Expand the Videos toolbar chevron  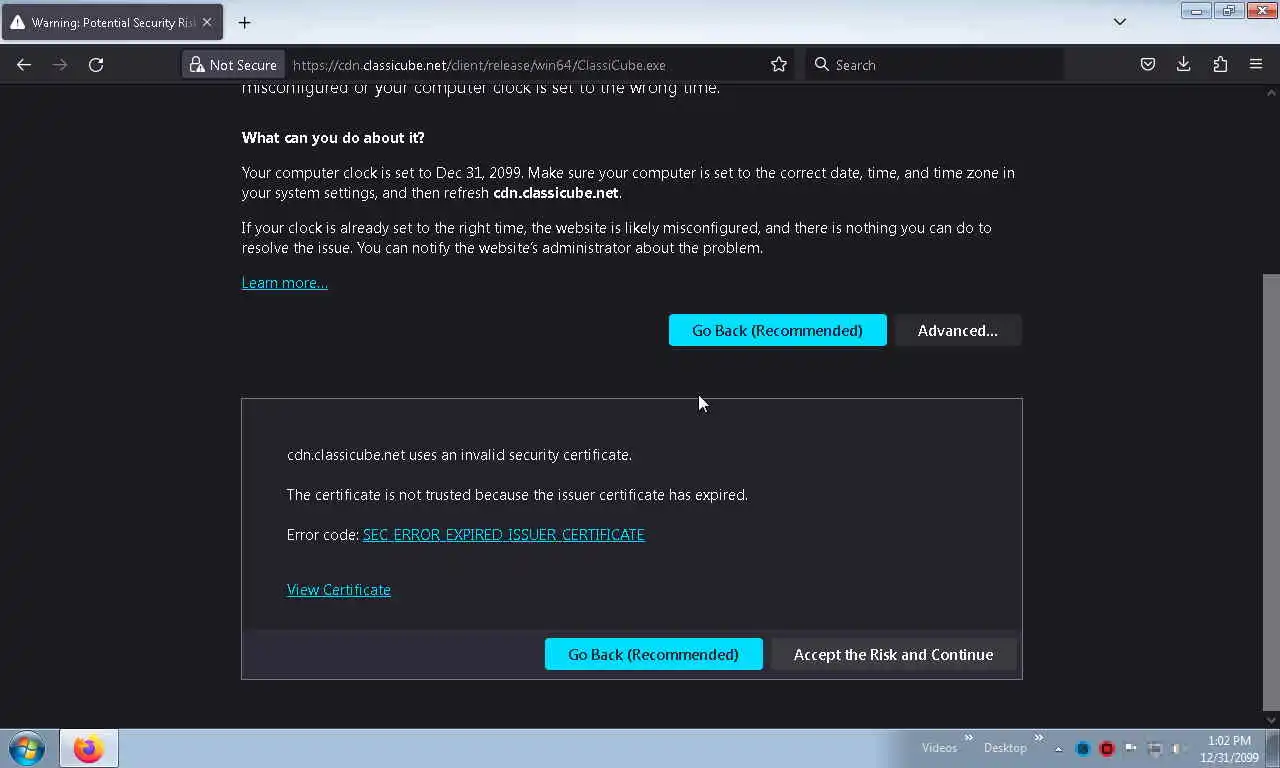tap(968, 738)
